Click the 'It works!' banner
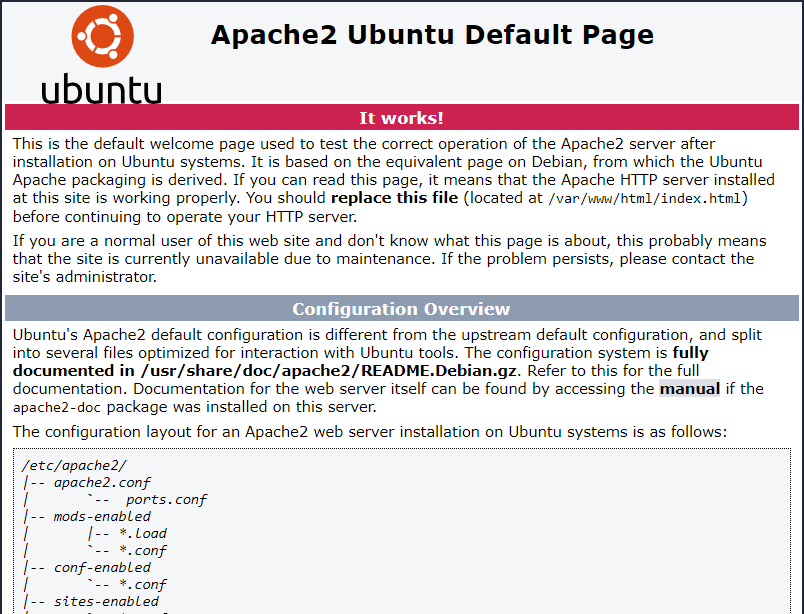The image size is (804, 614). pyautogui.click(x=401, y=117)
